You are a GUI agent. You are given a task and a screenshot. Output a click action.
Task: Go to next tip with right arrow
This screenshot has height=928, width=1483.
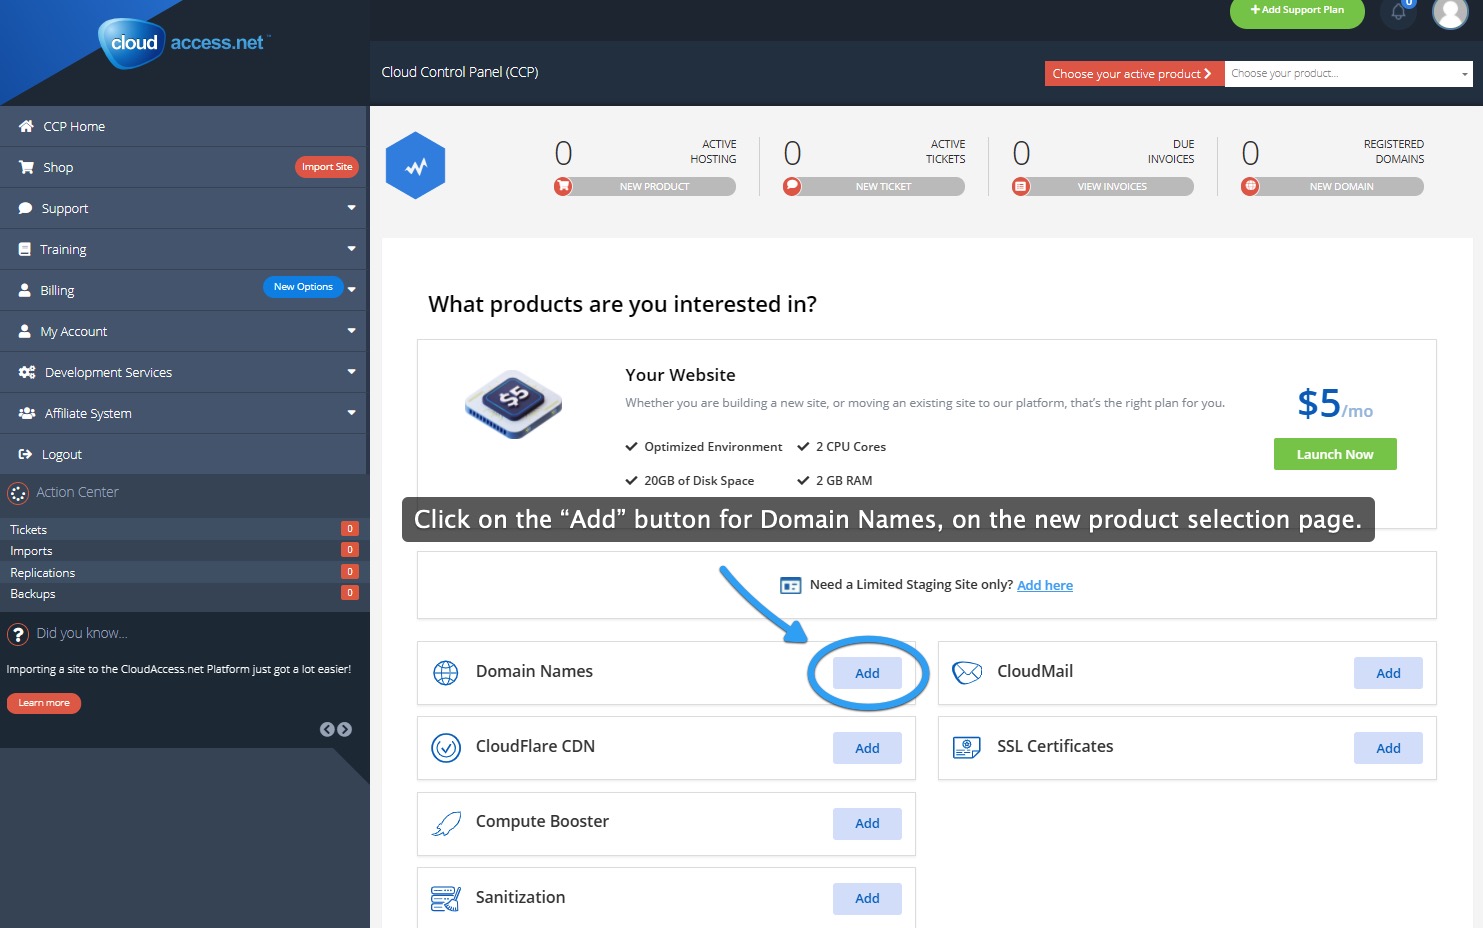tap(344, 730)
